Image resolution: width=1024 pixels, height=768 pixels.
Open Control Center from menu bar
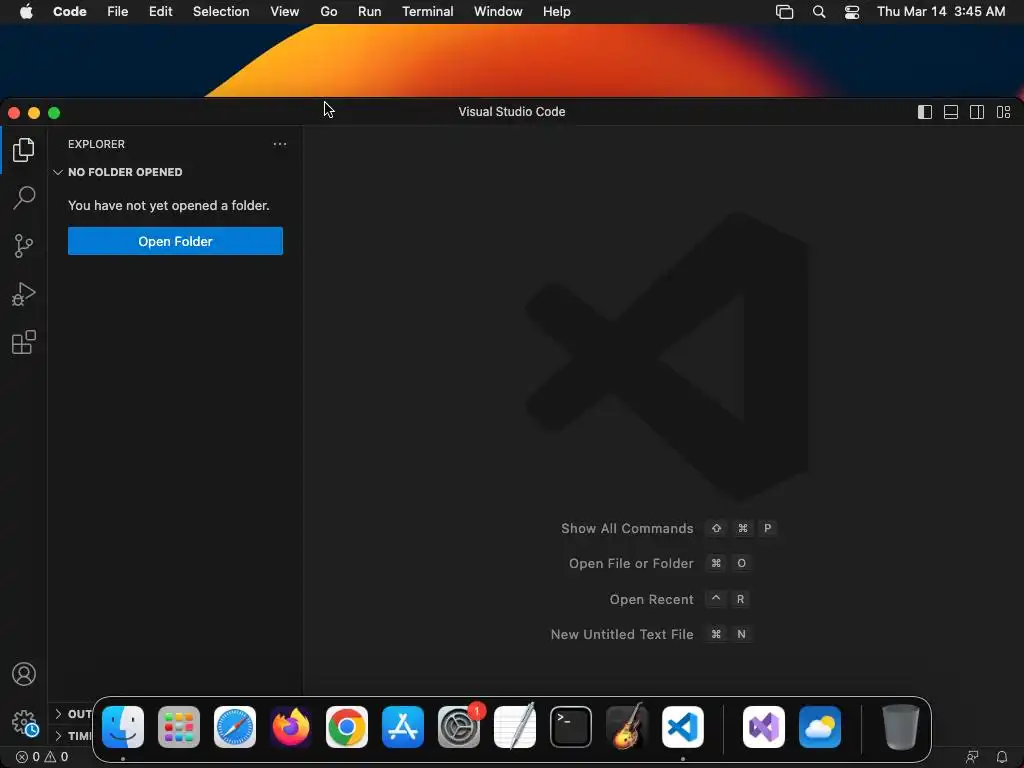(852, 12)
